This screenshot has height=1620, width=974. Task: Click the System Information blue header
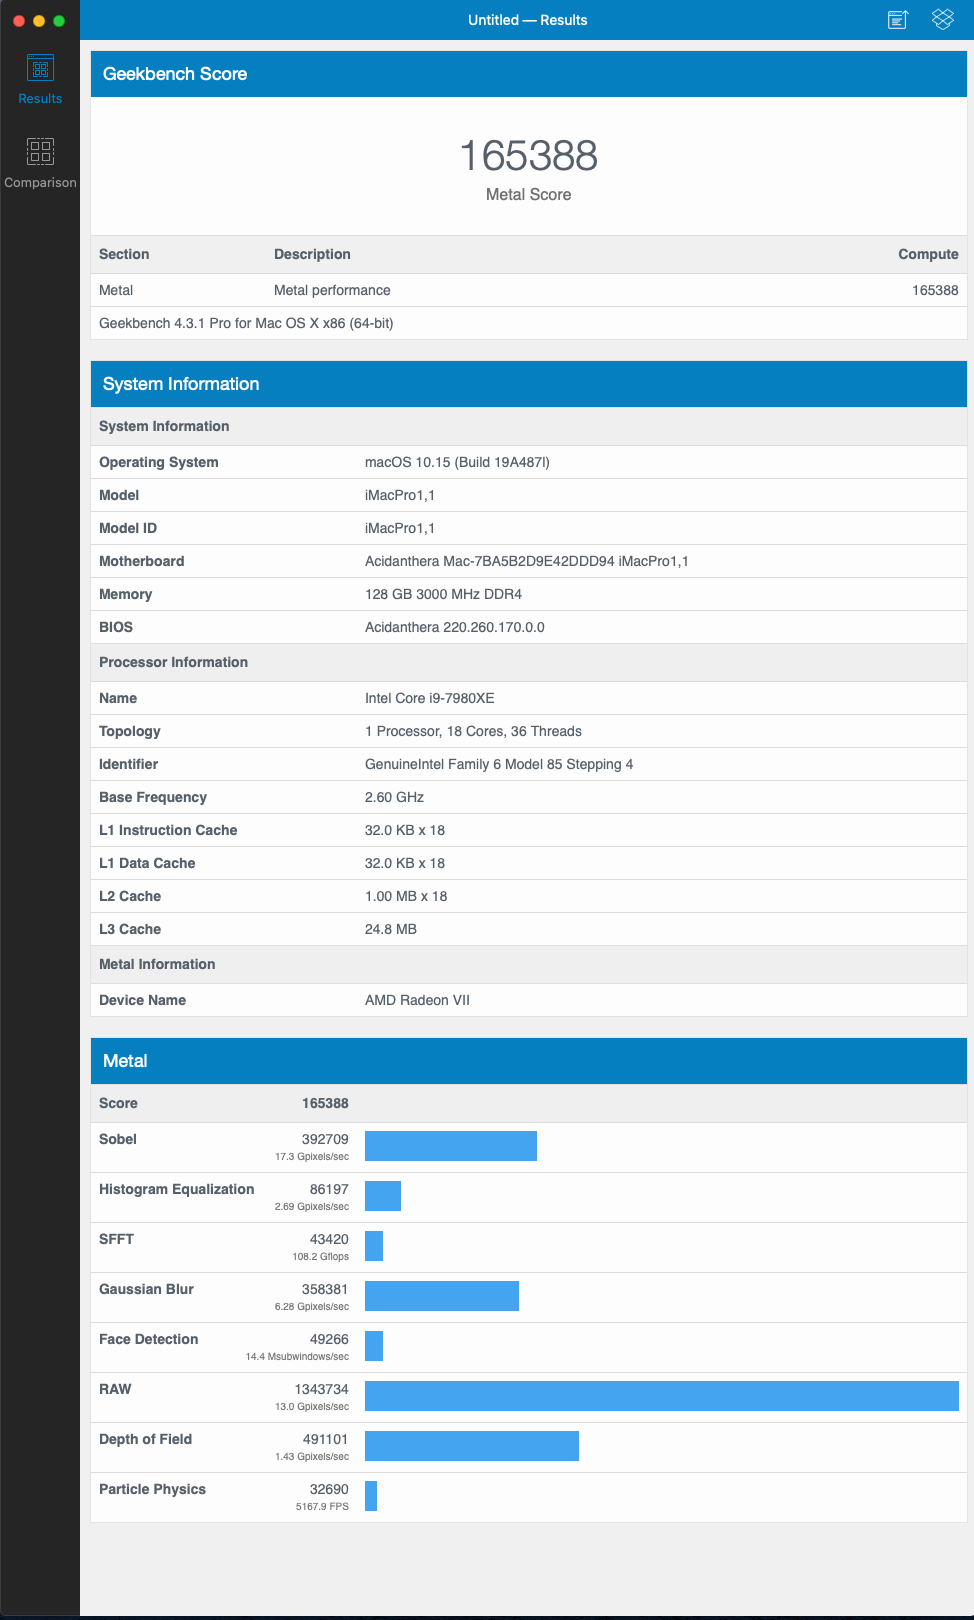(x=529, y=384)
